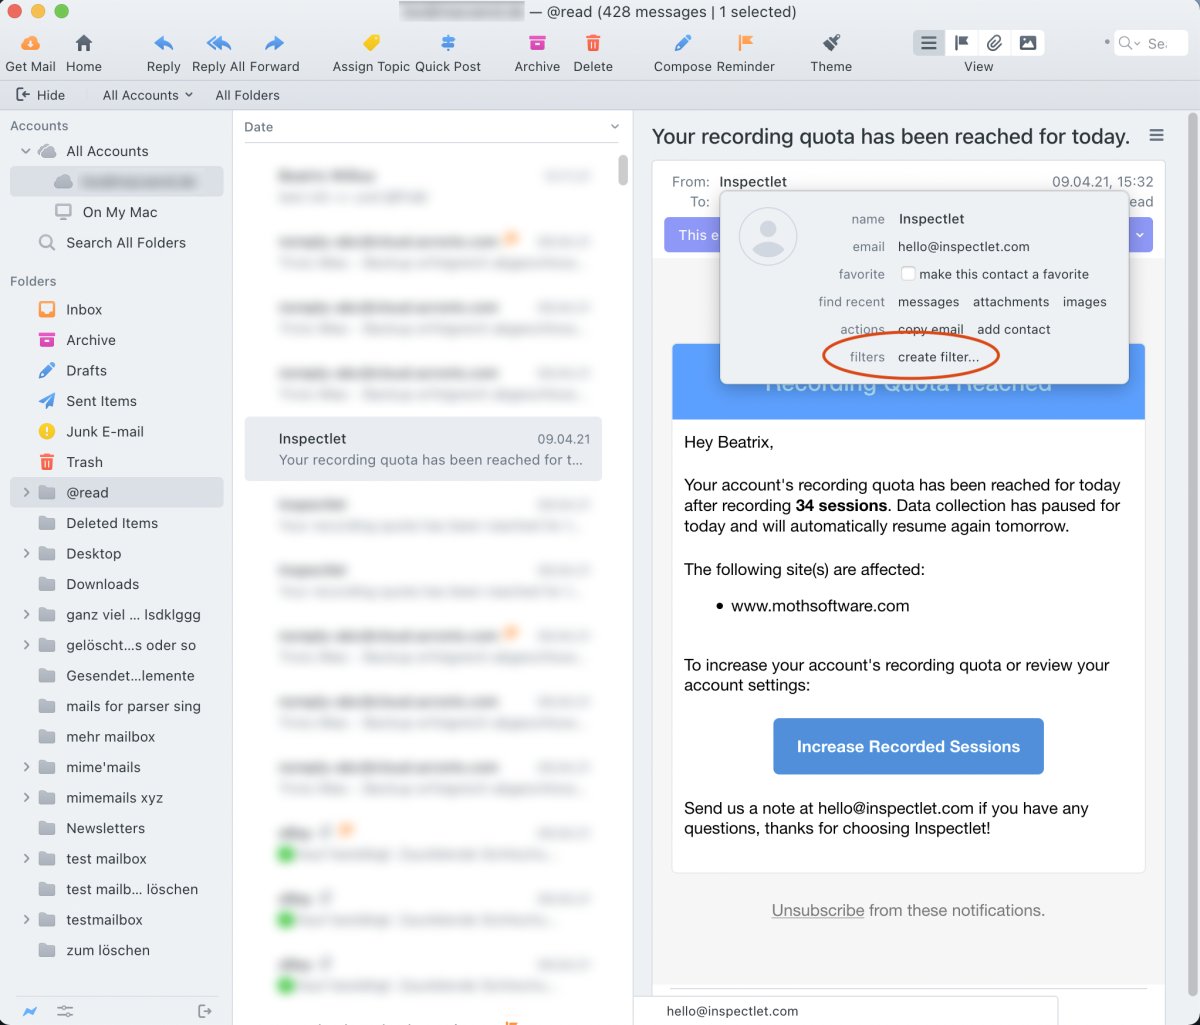
Task: Select the Deleted Items folder
Action: pos(112,523)
